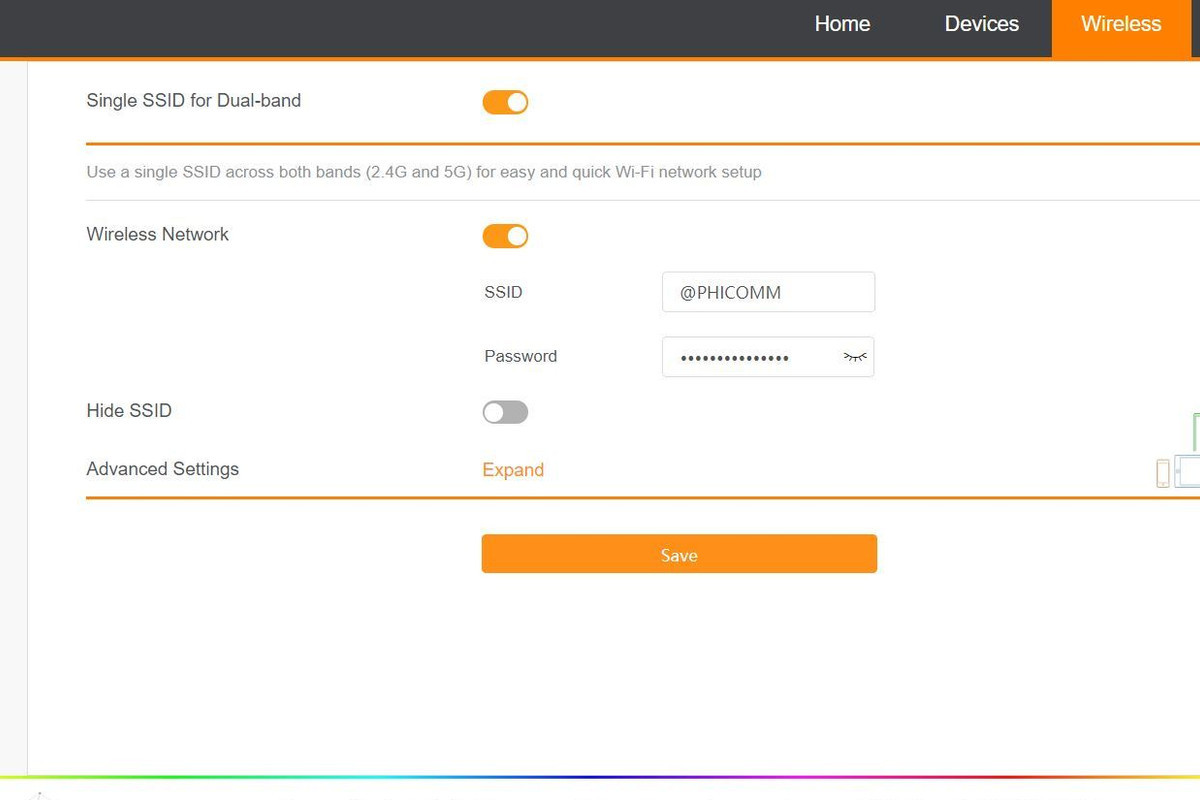Click the 'SSID' field label
The image size is (1200, 800).
pos(503,292)
